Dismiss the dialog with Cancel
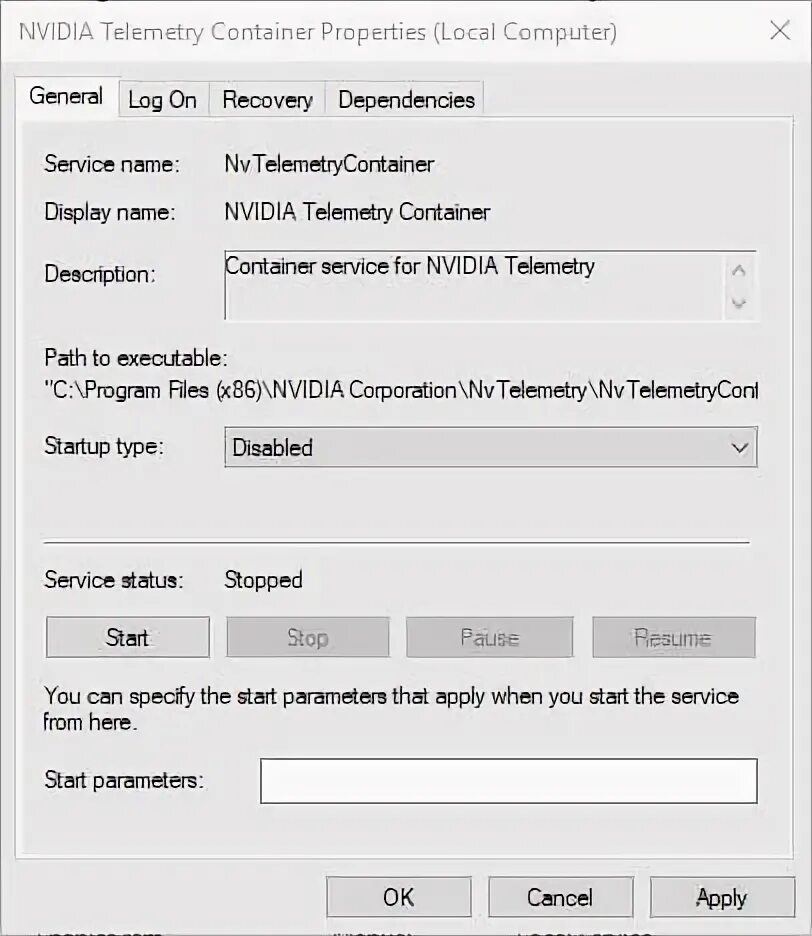 560,898
